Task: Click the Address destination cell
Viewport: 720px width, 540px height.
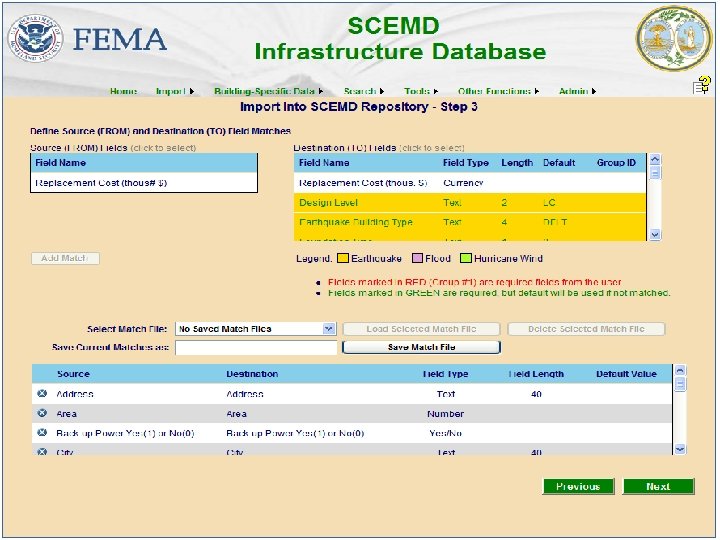Action: tap(245, 394)
